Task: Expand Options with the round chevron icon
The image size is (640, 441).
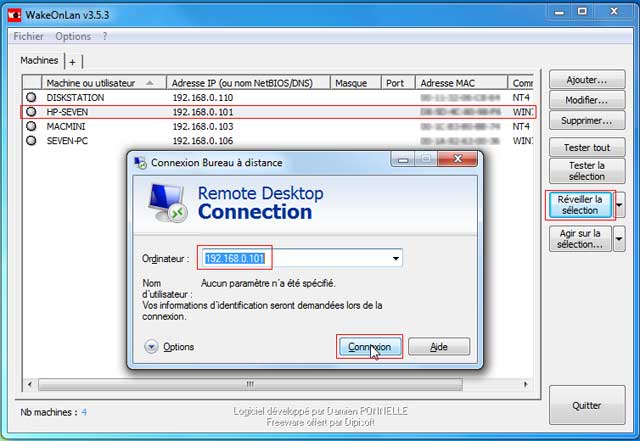Action: click(151, 347)
